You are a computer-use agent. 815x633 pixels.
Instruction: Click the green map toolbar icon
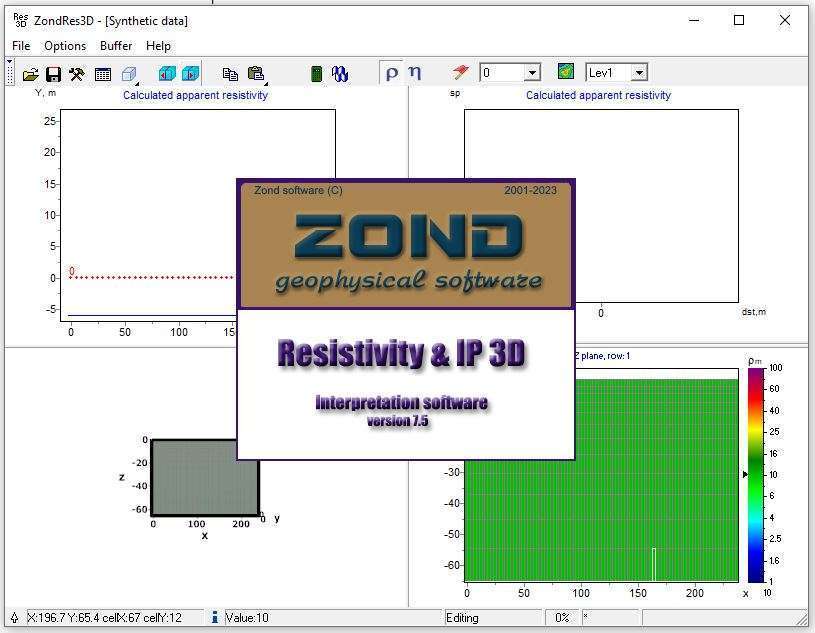click(565, 72)
